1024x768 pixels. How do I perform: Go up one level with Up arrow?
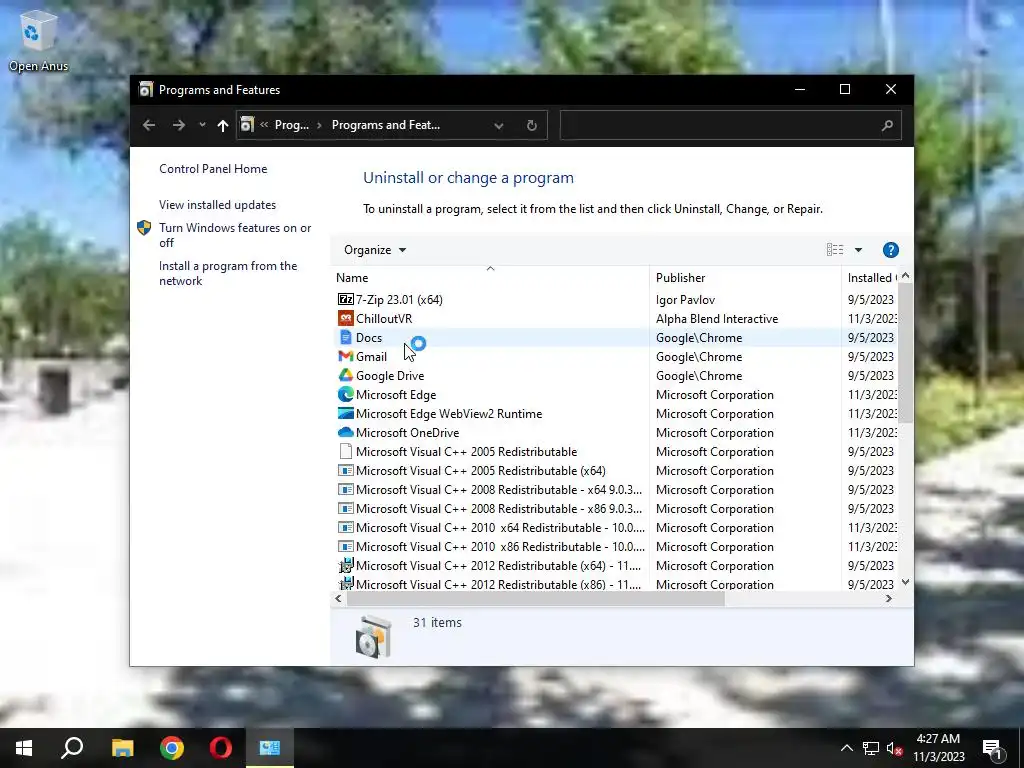(223, 125)
